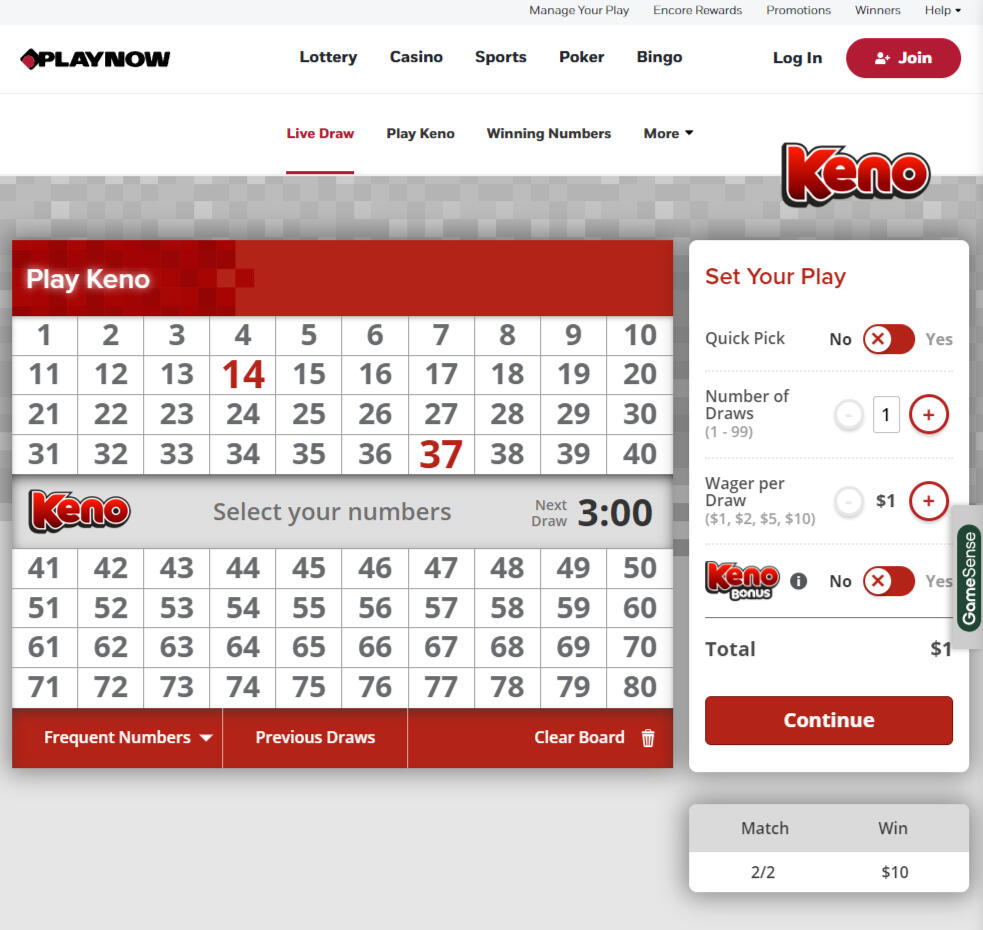Click the Number of Draws input field
Image resolution: width=983 pixels, height=930 pixels.
pyautogui.click(x=886, y=414)
